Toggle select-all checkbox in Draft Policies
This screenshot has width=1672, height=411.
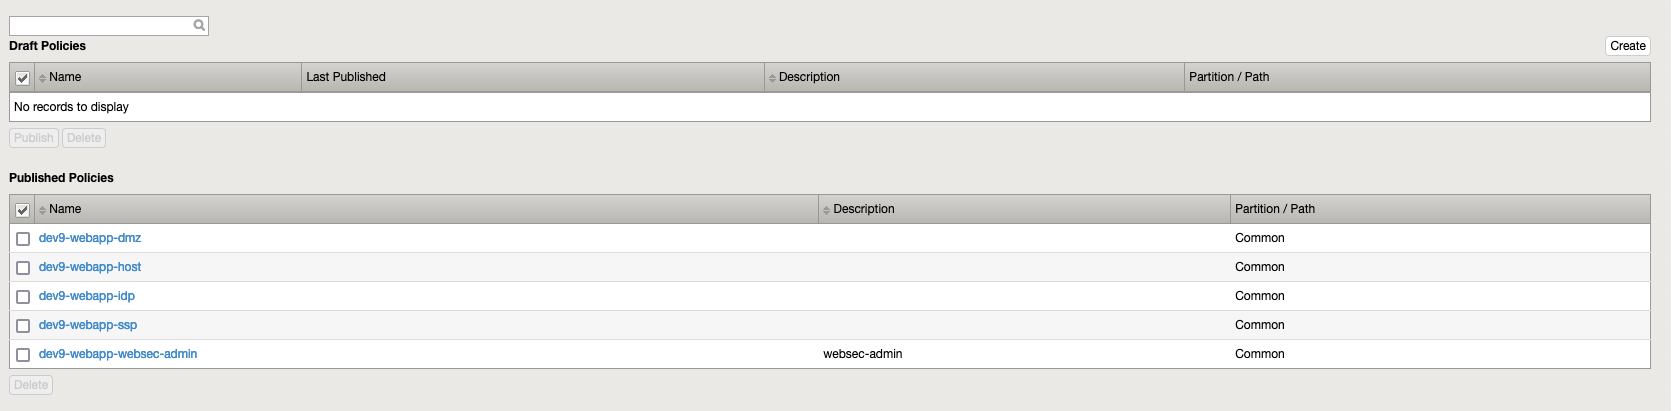point(22,78)
